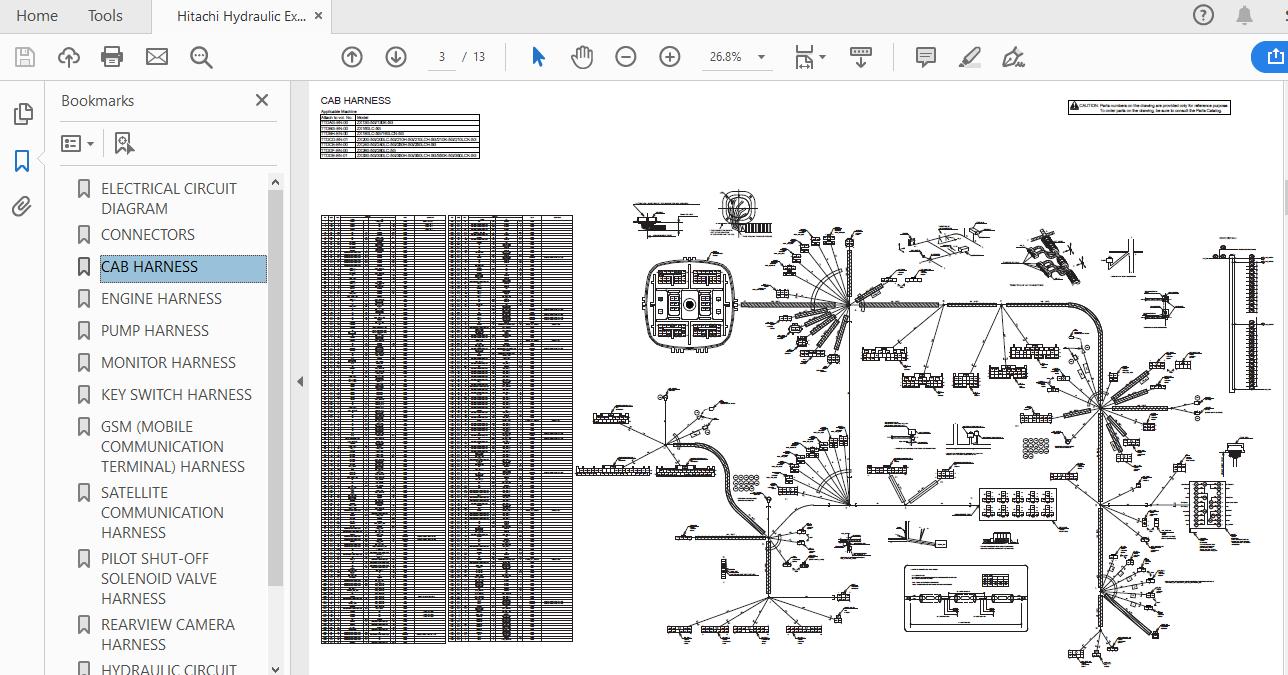1288x675 pixels.
Task: Click the bookmarks scrollbar up arrow
Action: [x=276, y=182]
